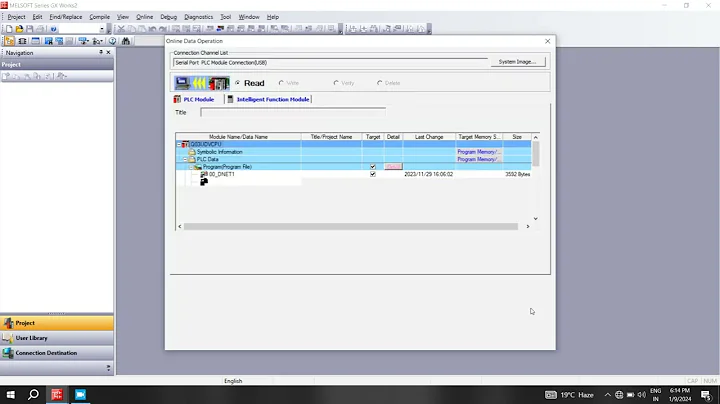Click the Element Selection film-strip icon

coord(22,41)
